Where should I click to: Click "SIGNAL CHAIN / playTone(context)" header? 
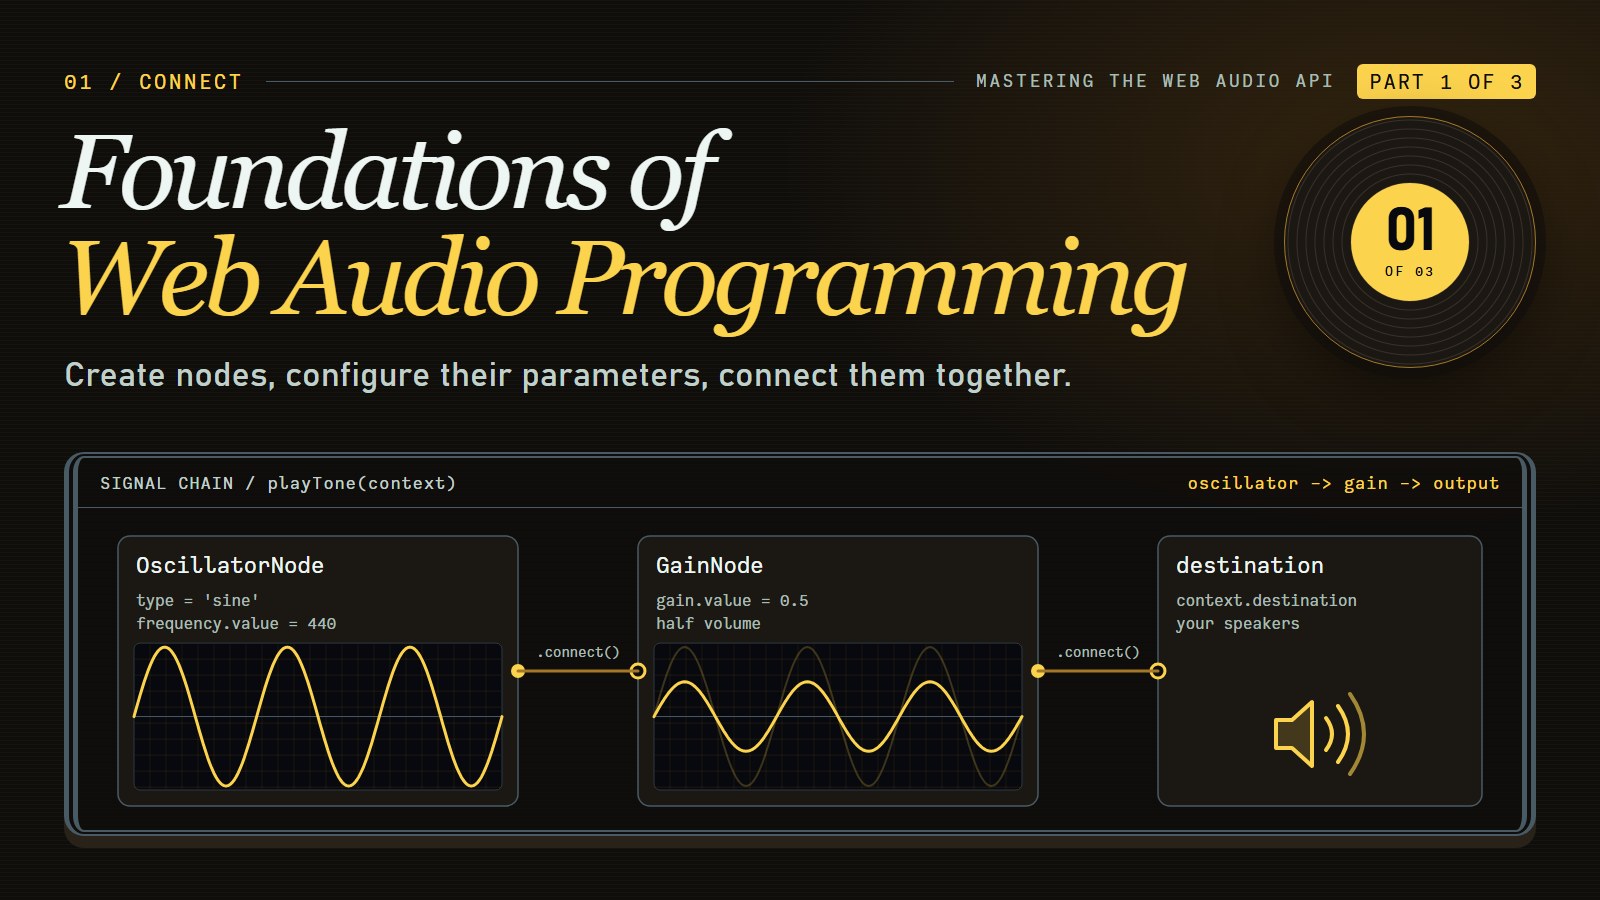278,483
